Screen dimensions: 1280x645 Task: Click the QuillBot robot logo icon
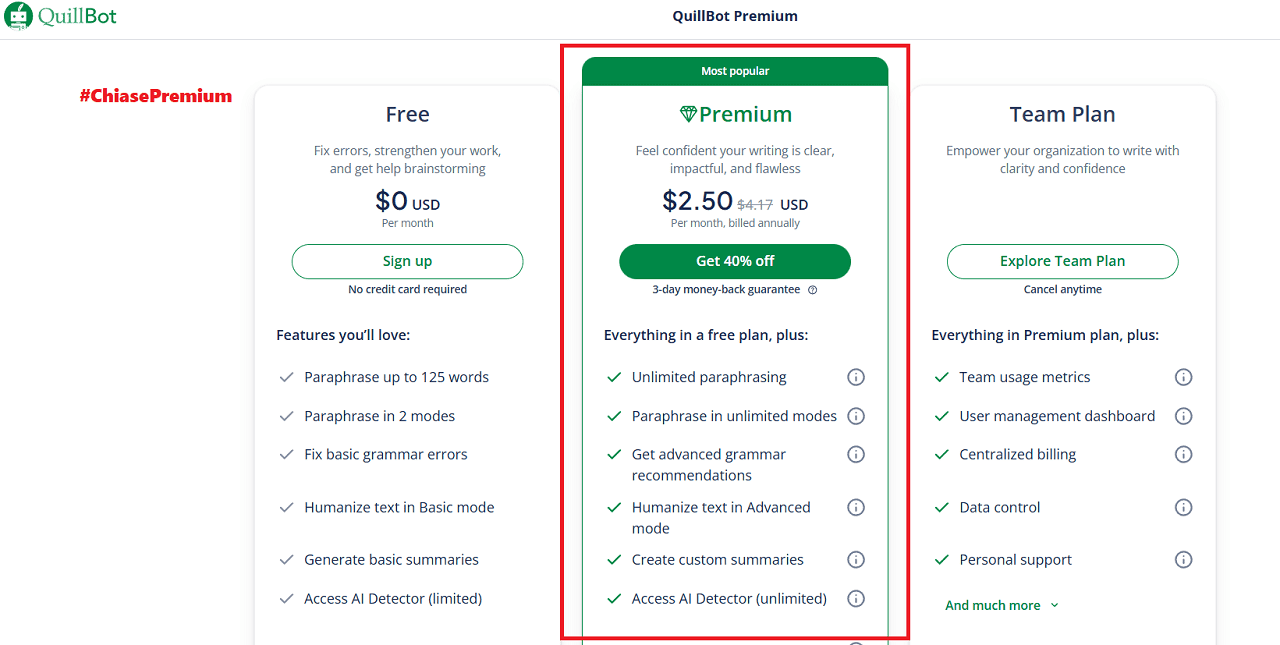[x=18, y=17]
